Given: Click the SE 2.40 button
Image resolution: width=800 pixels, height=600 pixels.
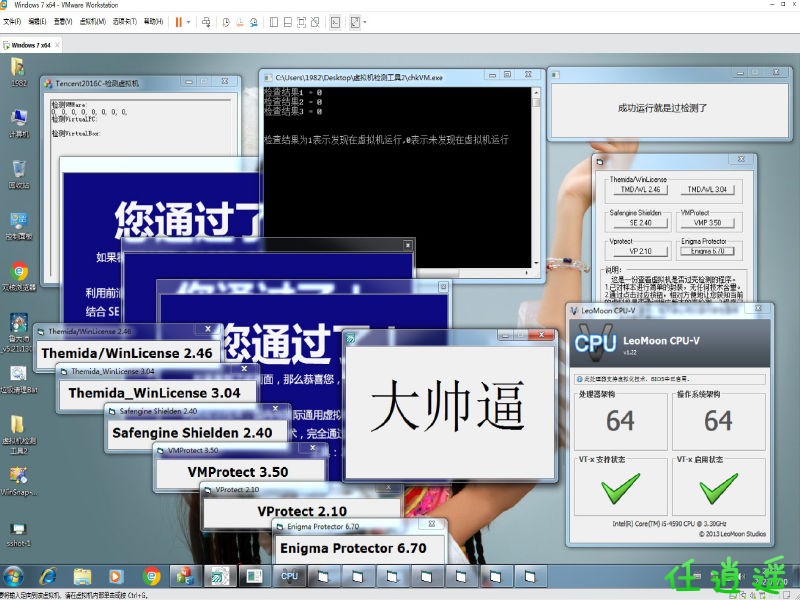Looking at the screenshot, I should tap(640, 222).
